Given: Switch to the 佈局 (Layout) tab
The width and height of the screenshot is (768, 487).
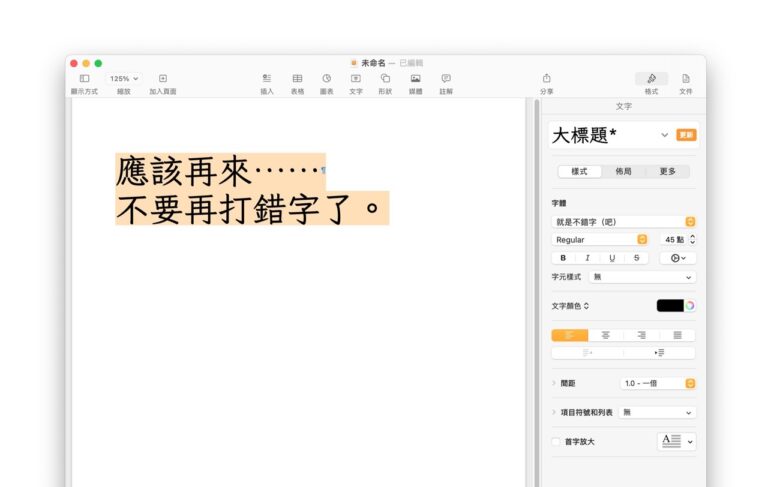Looking at the screenshot, I should (x=623, y=171).
